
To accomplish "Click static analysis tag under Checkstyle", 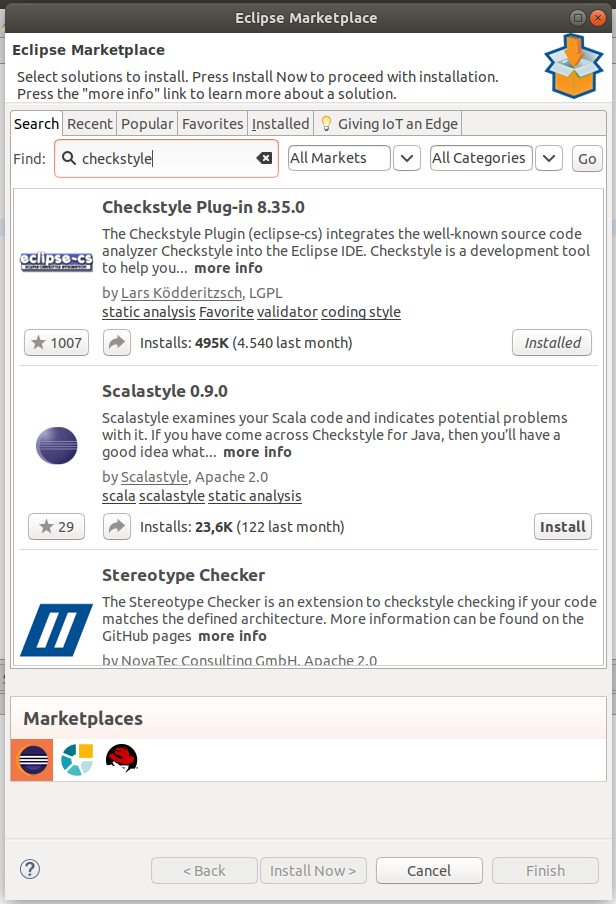I will [x=149, y=312].
